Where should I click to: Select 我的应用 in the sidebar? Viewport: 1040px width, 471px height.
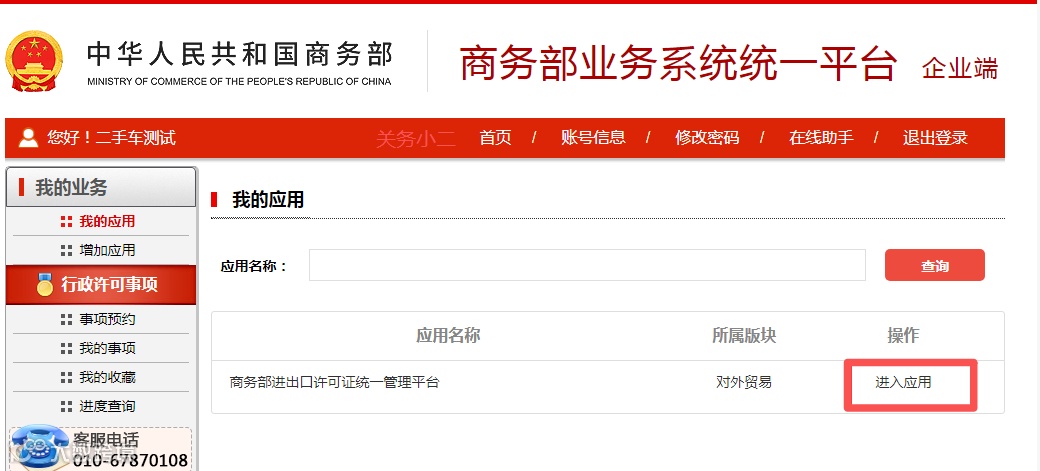(x=107, y=222)
